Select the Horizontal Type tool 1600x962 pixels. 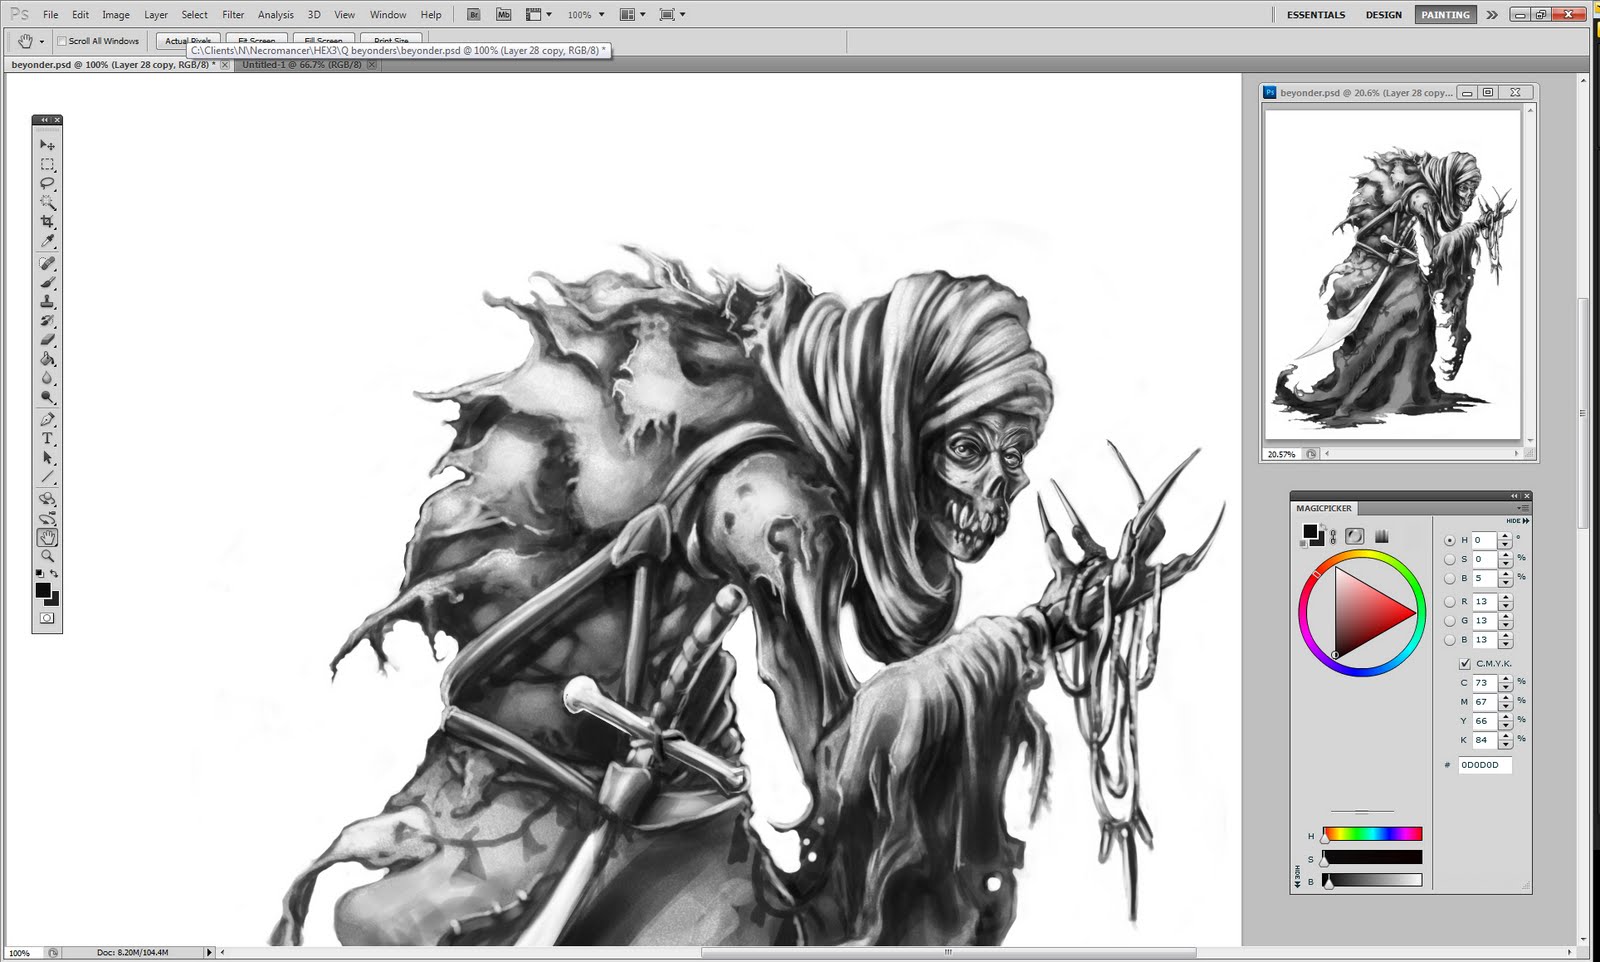47,439
